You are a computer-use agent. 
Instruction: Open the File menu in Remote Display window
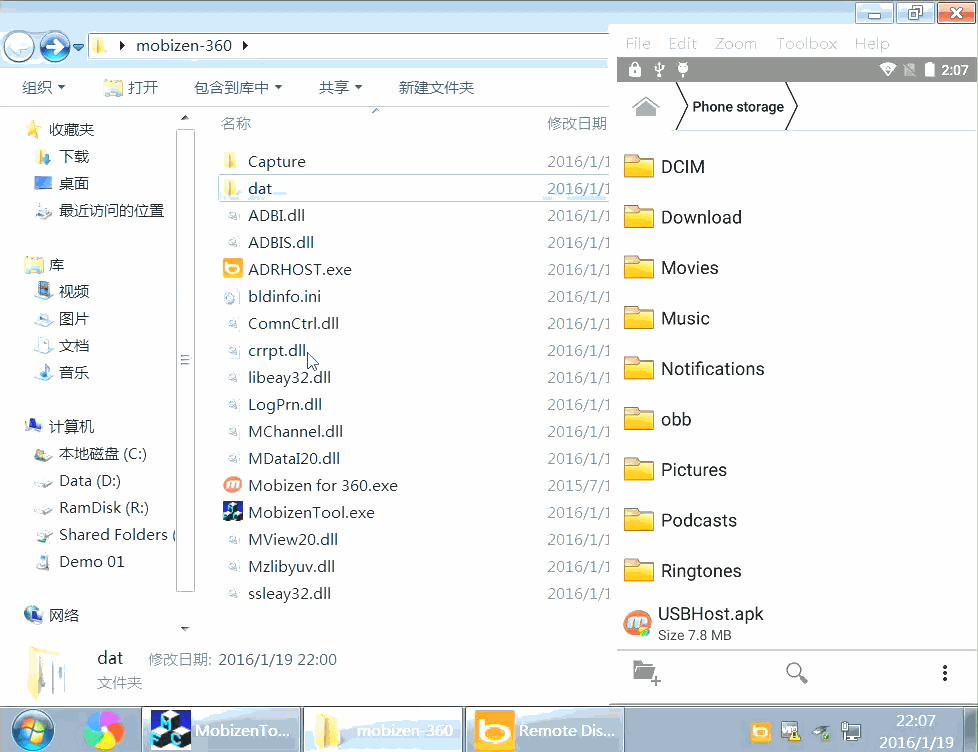(x=638, y=44)
